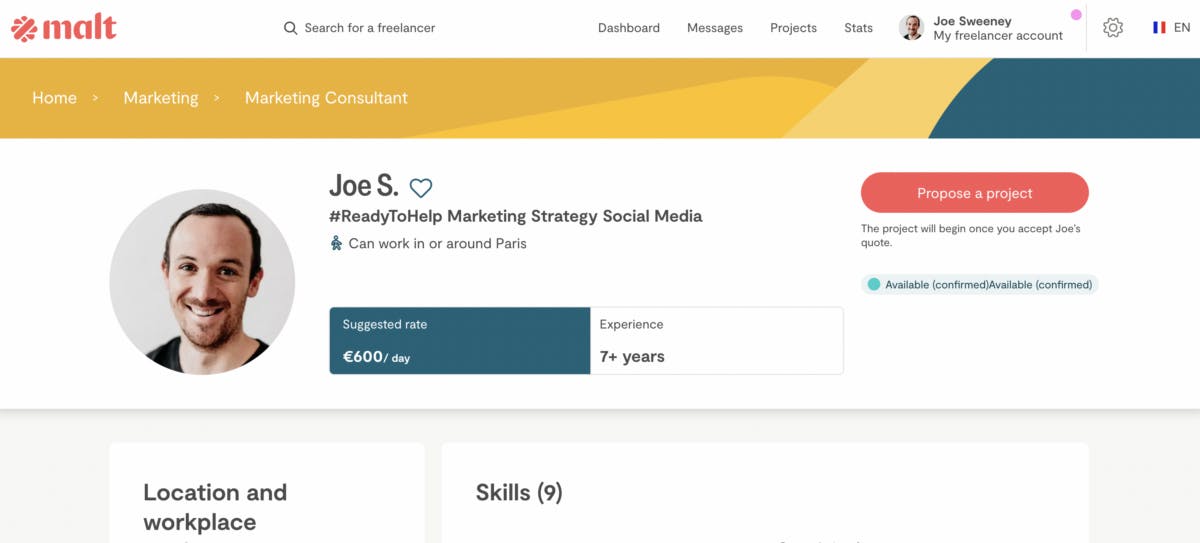Click Joe Sweeney's header avatar
Viewport: 1200px width, 543px height.
tap(911, 28)
